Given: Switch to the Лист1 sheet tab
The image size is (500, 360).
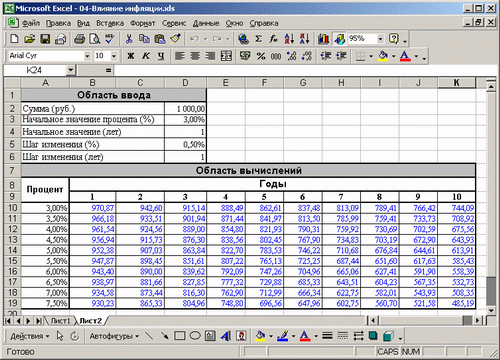Looking at the screenshot, I should click(x=60, y=321).
